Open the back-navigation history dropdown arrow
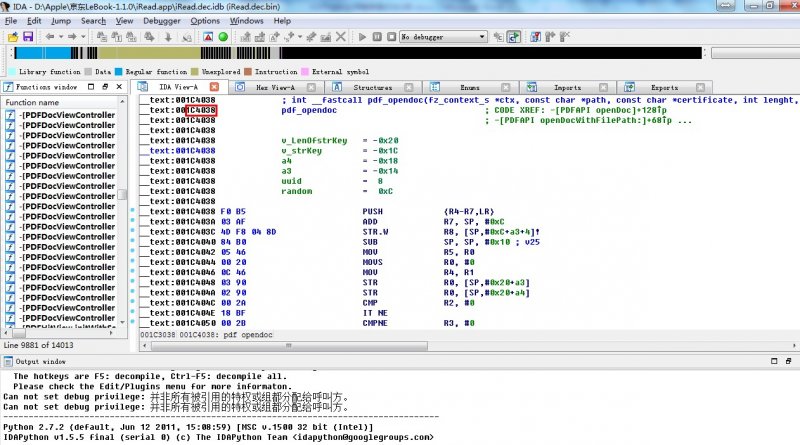 click(61, 37)
